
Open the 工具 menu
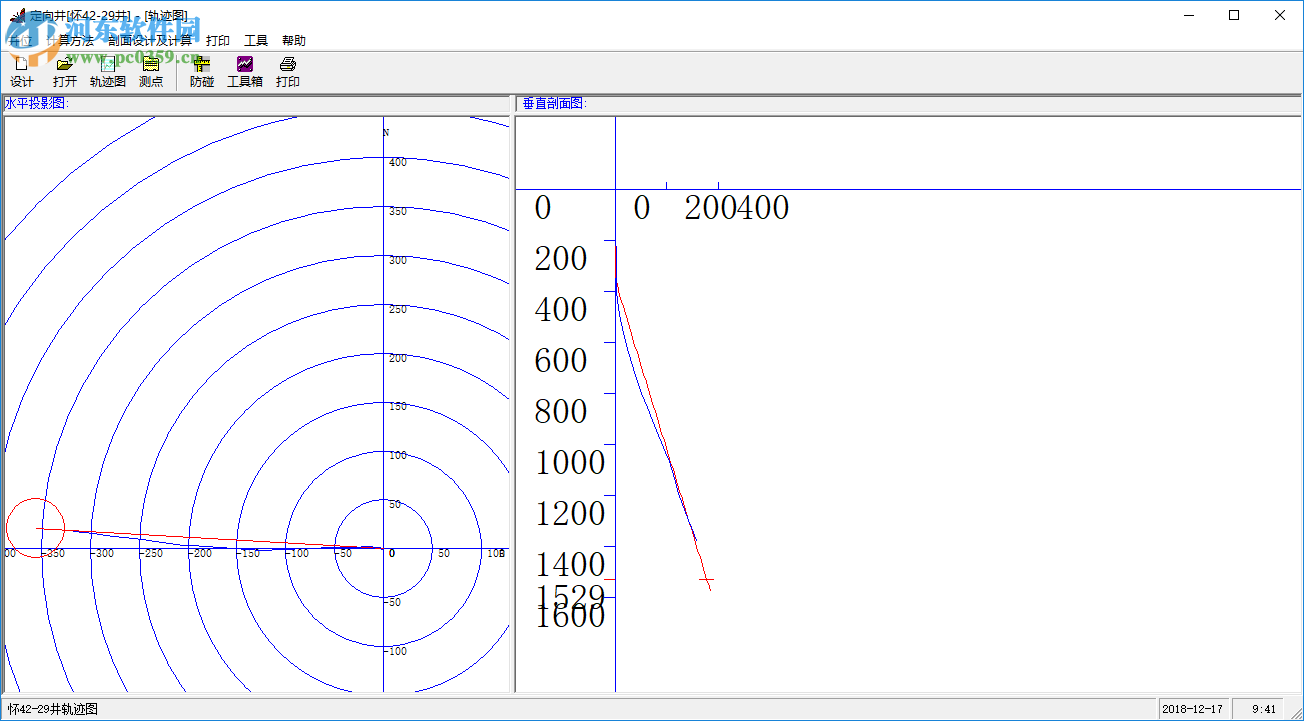click(256, 41)
